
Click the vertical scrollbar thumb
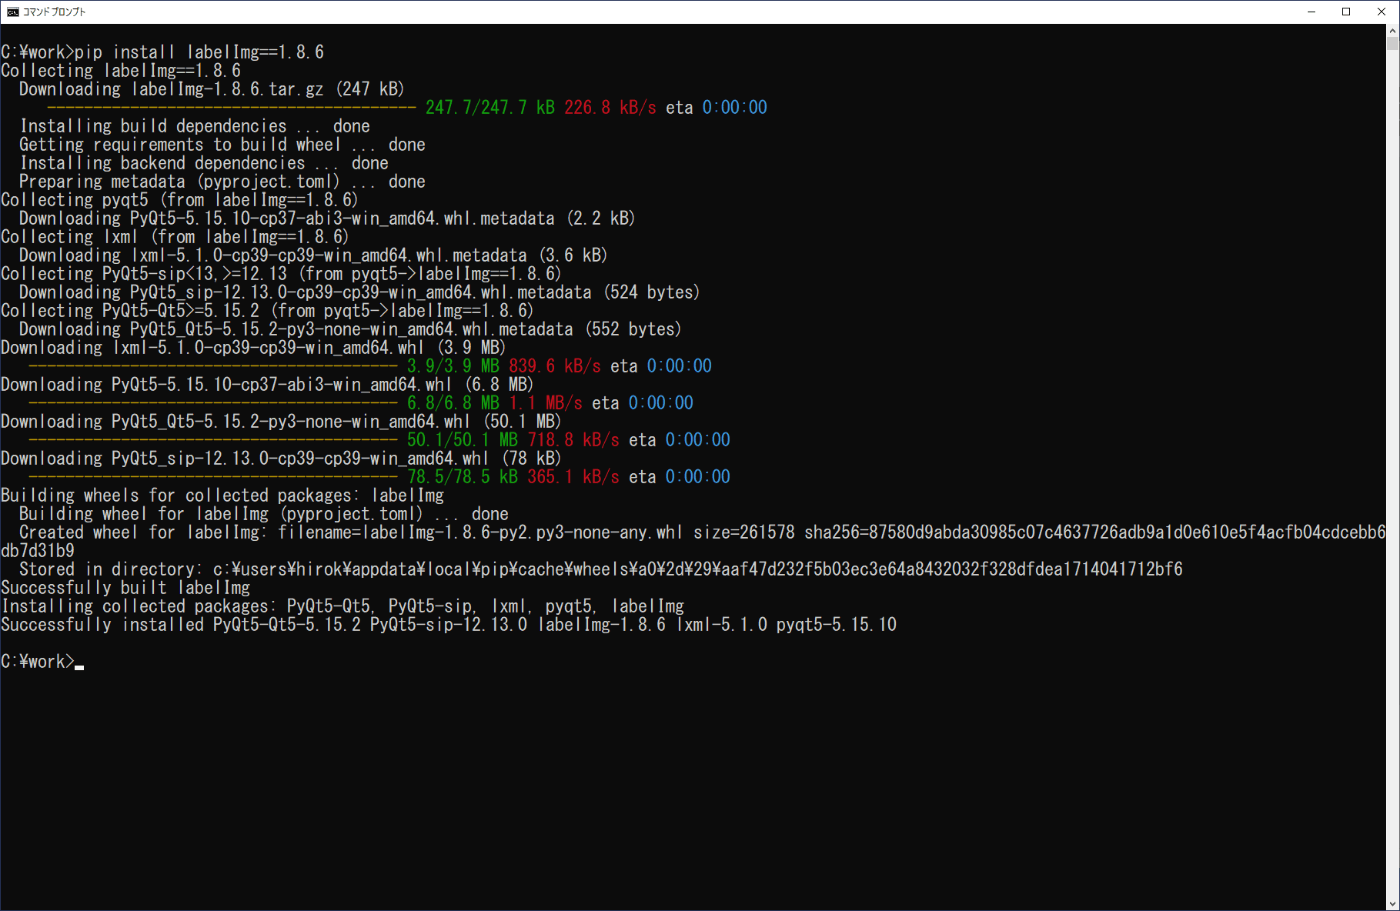click(x=1392, y=44)
